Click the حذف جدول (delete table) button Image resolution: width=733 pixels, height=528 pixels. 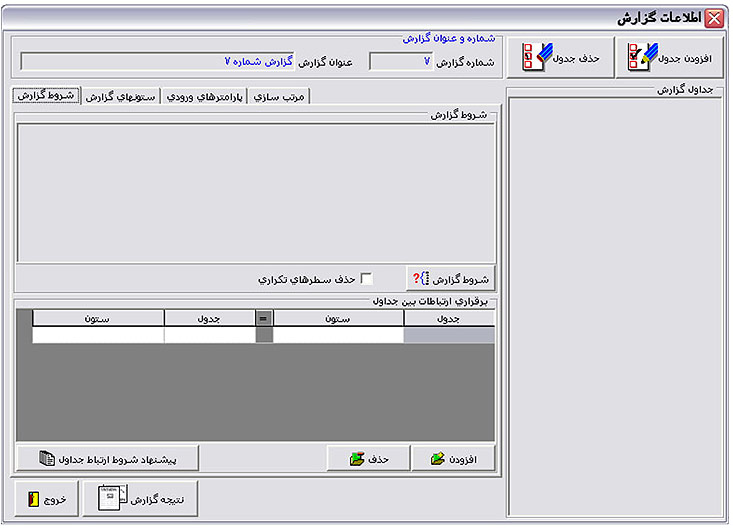[x=561, y=58]
